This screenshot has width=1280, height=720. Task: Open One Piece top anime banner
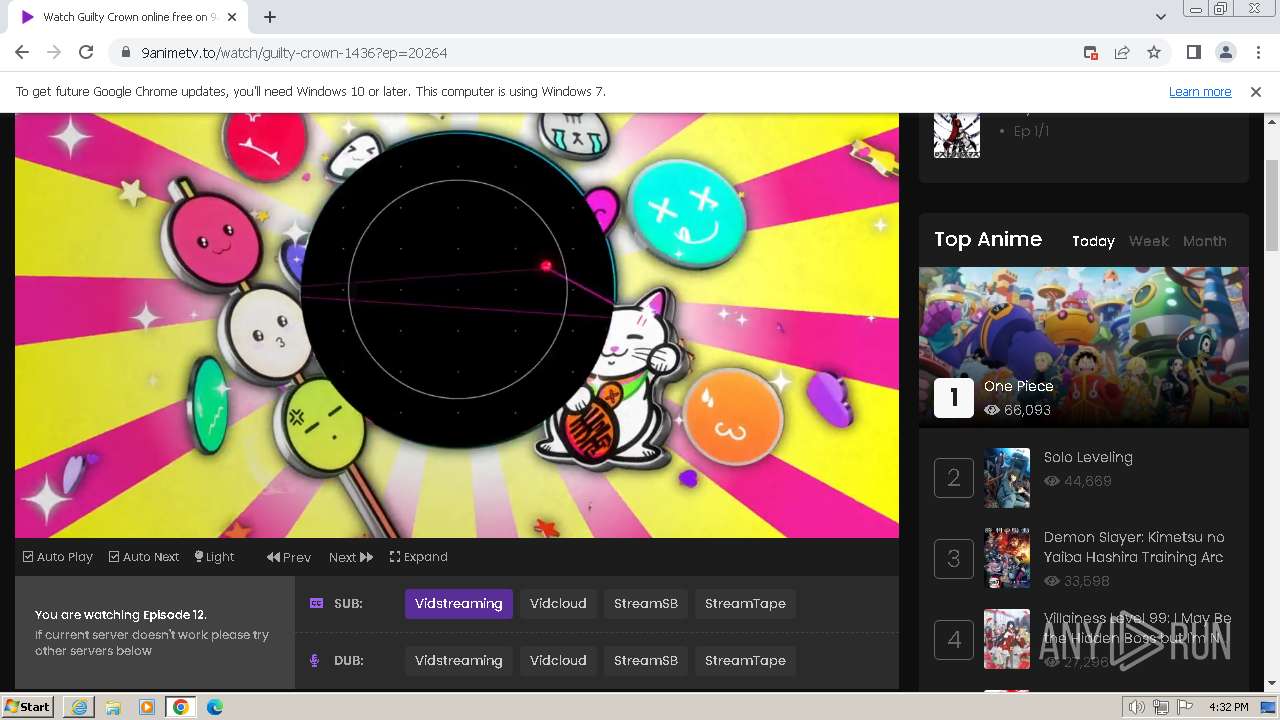click(1084, 347)
